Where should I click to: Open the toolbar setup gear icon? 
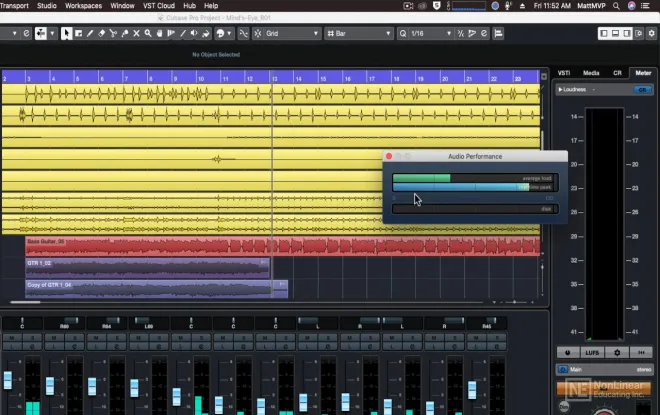(652, 33)
